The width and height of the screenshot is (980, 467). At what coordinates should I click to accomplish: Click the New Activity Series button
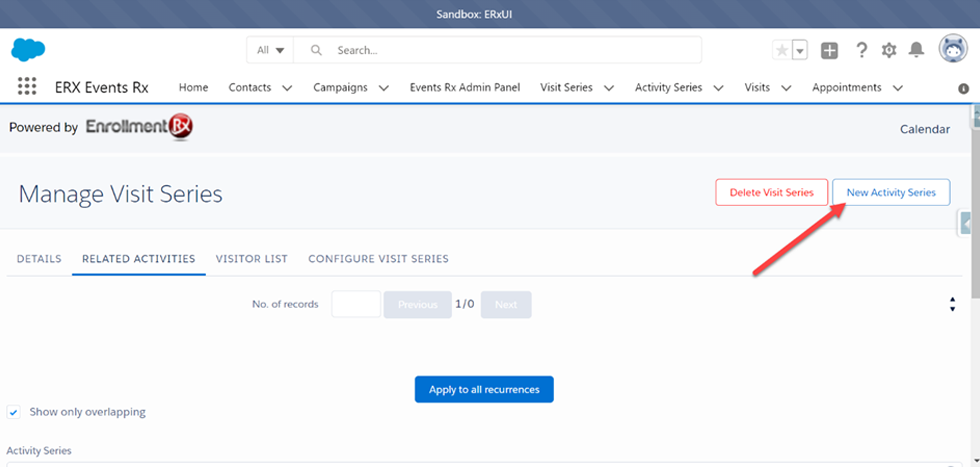890,192
